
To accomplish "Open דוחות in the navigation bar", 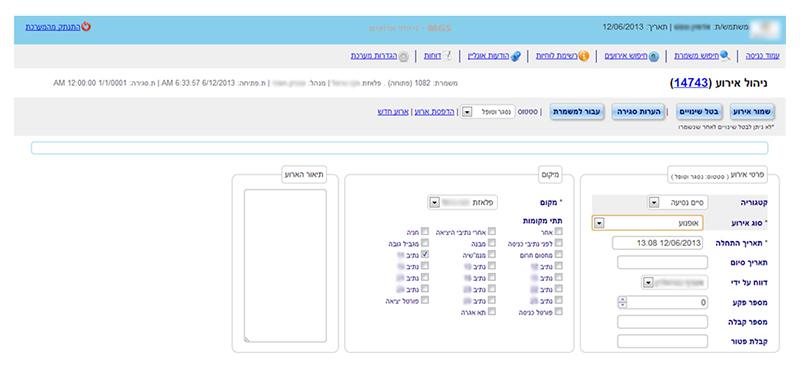I will point(432,56).
